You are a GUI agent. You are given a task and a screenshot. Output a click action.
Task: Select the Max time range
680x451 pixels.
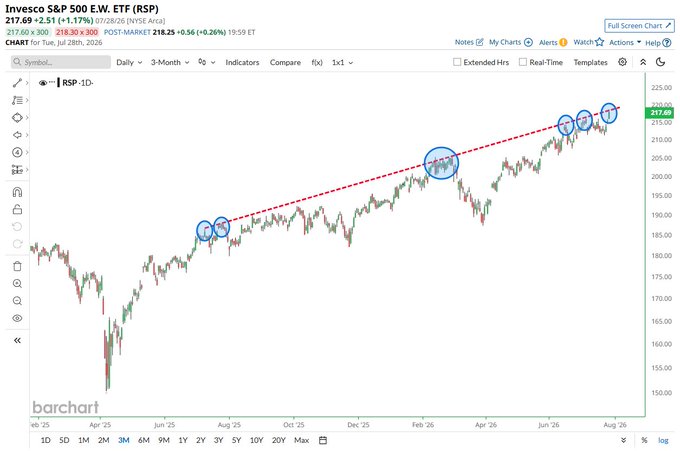coord(301,440)
